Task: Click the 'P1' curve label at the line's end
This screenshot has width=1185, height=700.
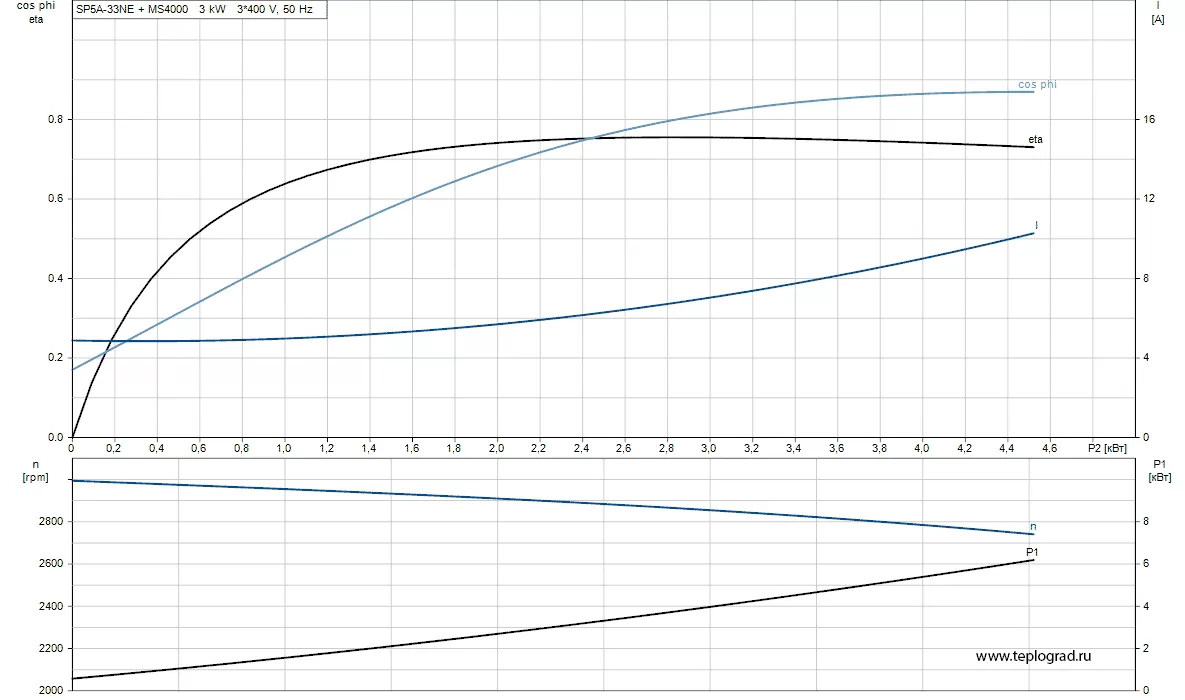Action: 1032,552
